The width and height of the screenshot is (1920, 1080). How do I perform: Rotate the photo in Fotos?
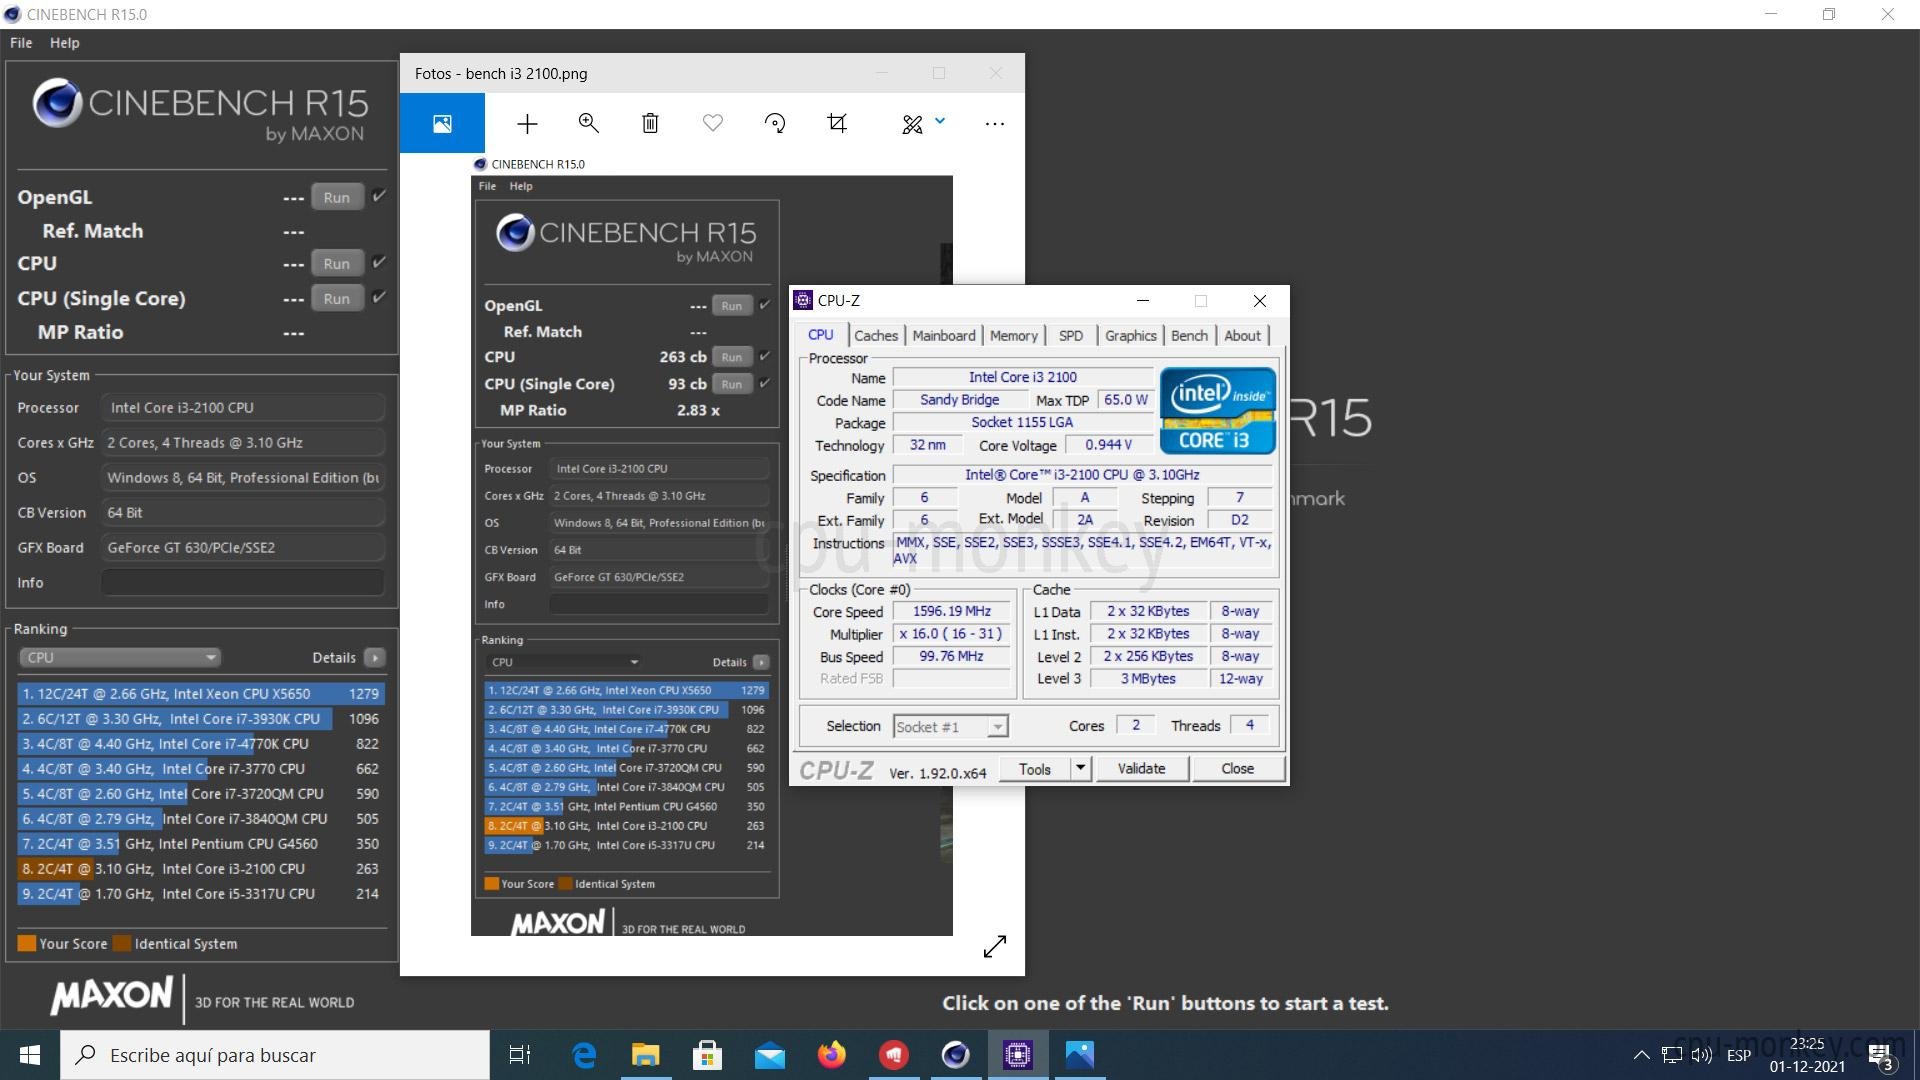click(775, 123)
